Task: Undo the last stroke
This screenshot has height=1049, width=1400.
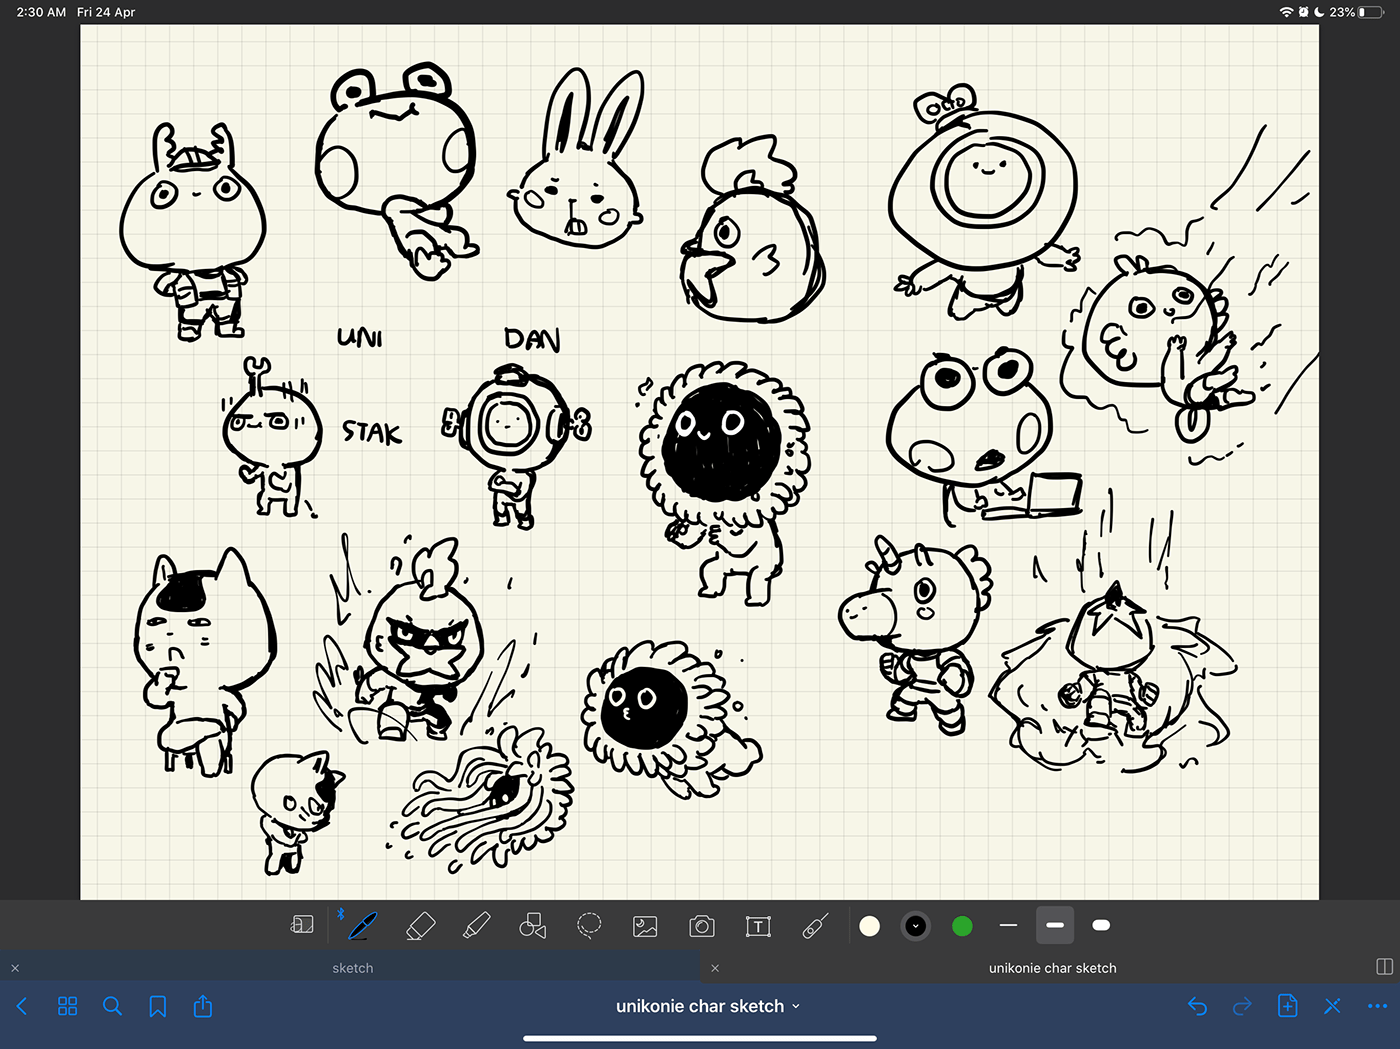Action: [x=1197, y=1006]
